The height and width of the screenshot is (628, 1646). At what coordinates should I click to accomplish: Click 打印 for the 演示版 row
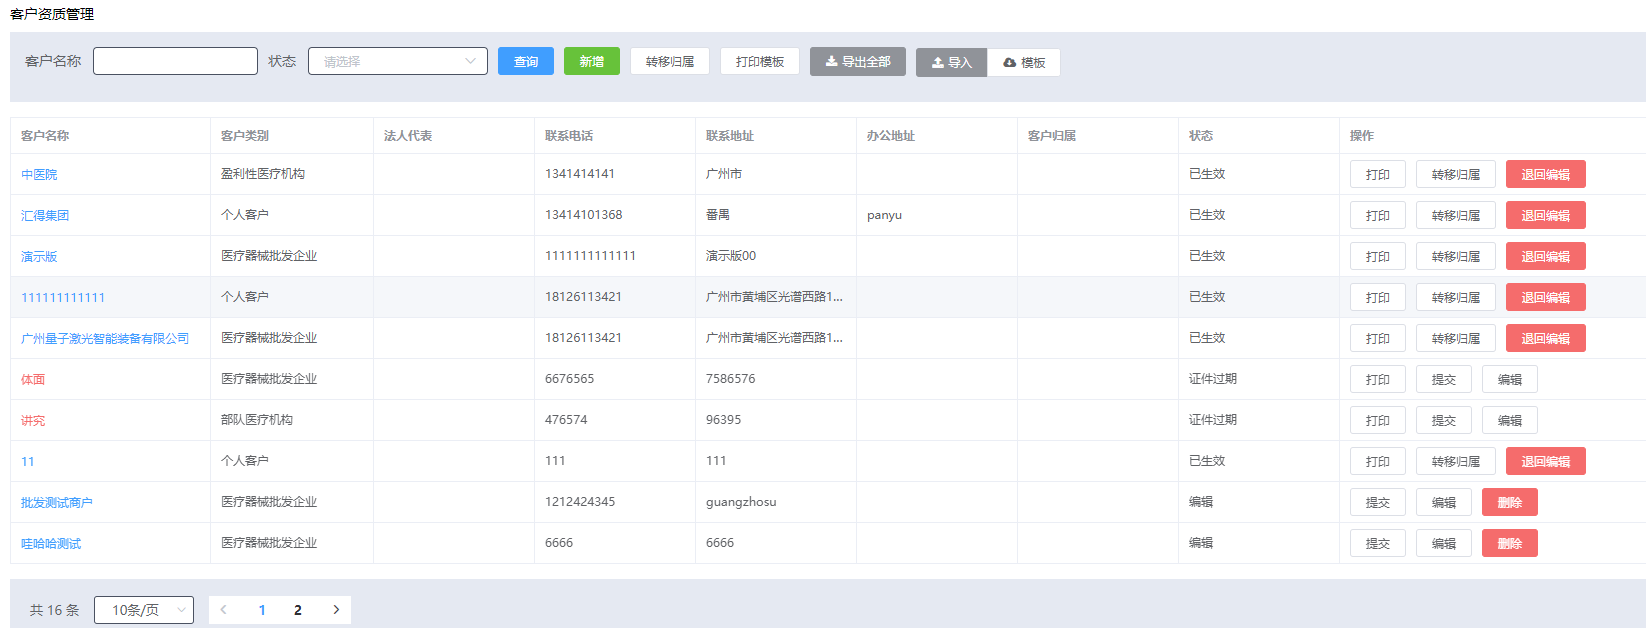(x=1377, y=257)
